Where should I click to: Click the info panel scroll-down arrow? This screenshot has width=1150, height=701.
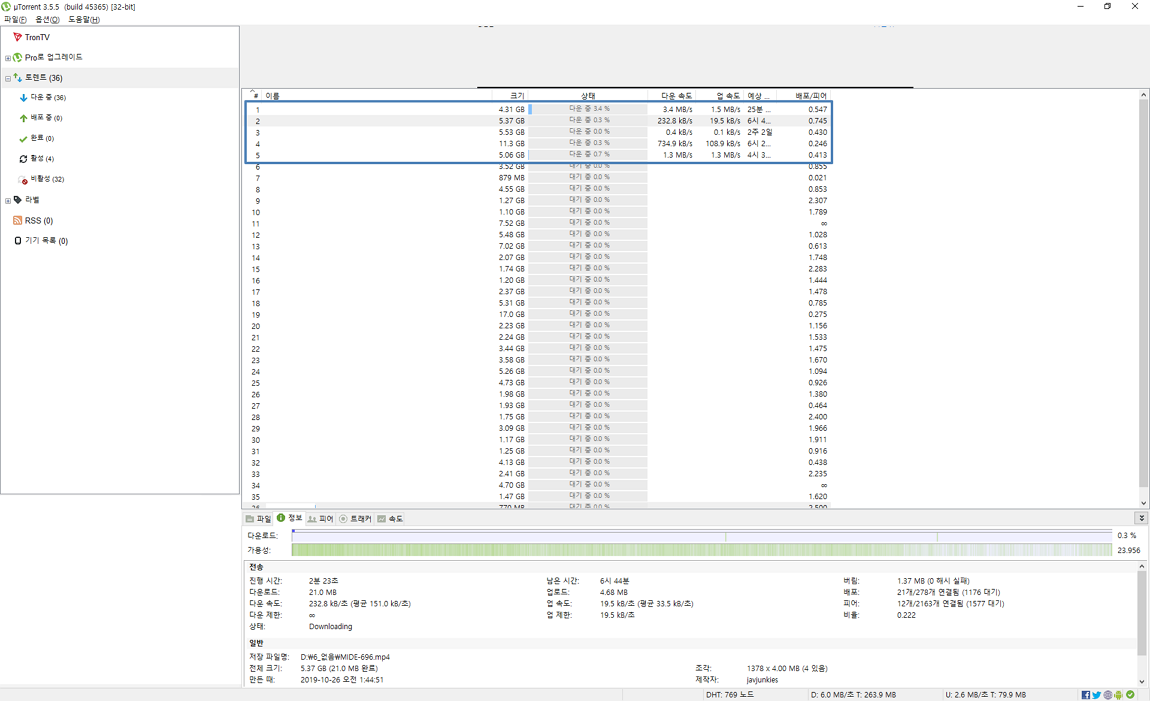click(1141, 681)
